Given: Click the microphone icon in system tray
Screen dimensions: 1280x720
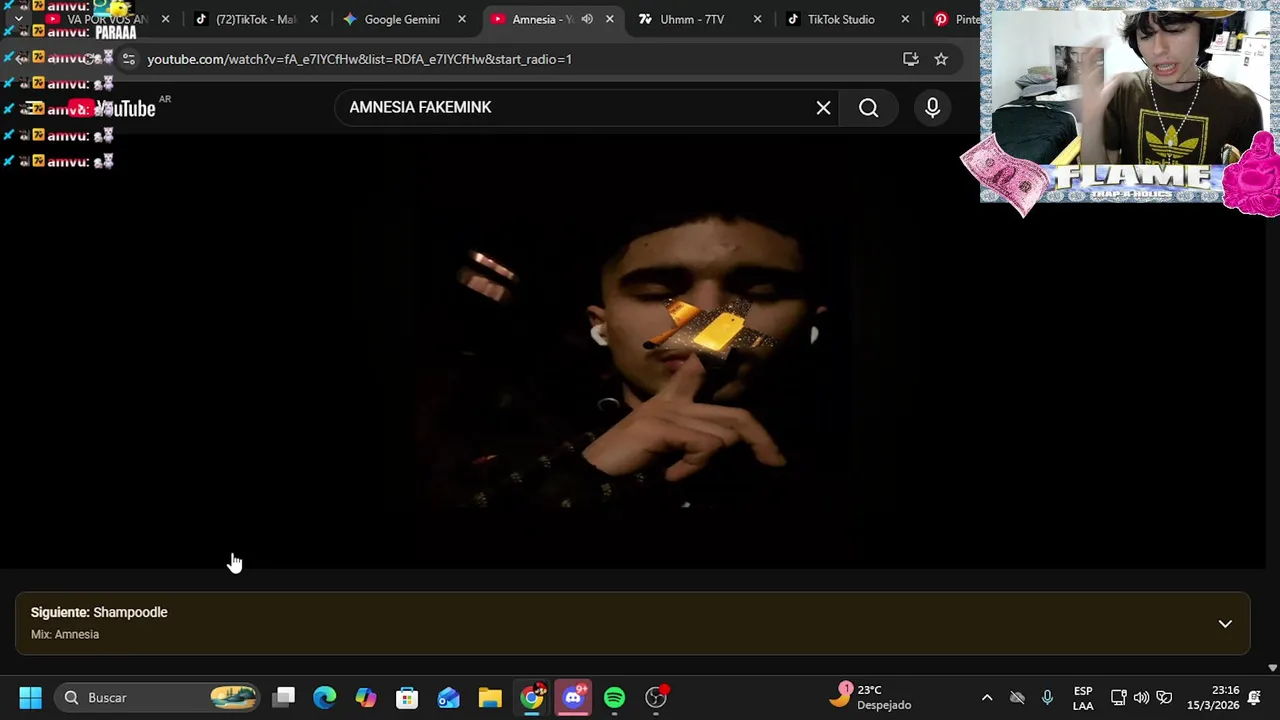Looking at the screenshot, I should click(x=1047, y=697).
